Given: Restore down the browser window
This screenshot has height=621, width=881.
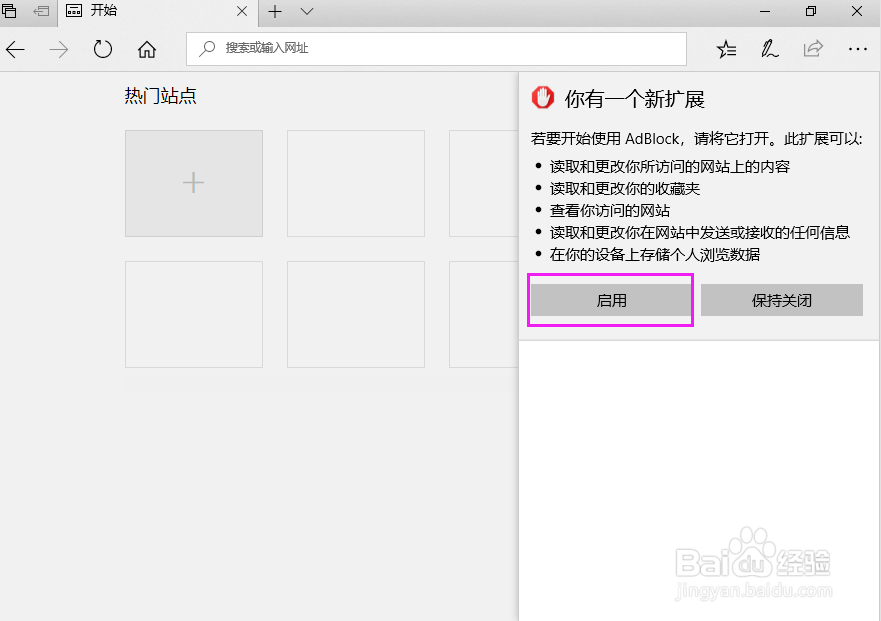Looking at the screenshot, I should click(x=810, y=11).
